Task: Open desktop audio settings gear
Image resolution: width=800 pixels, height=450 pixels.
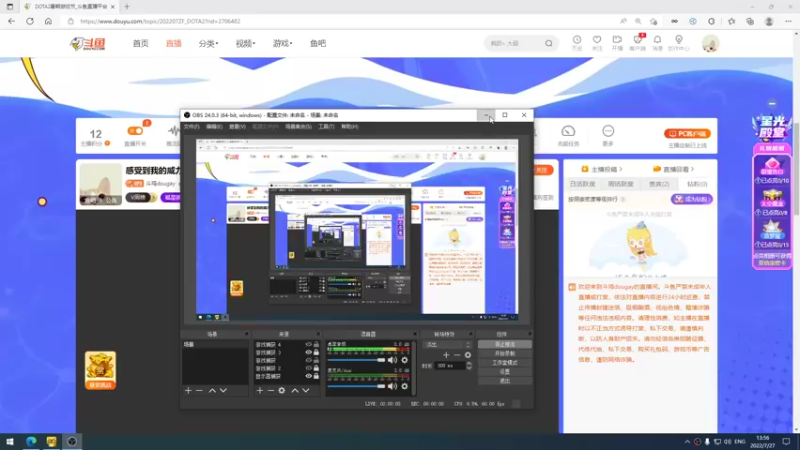Action: [x=405, y=360]
